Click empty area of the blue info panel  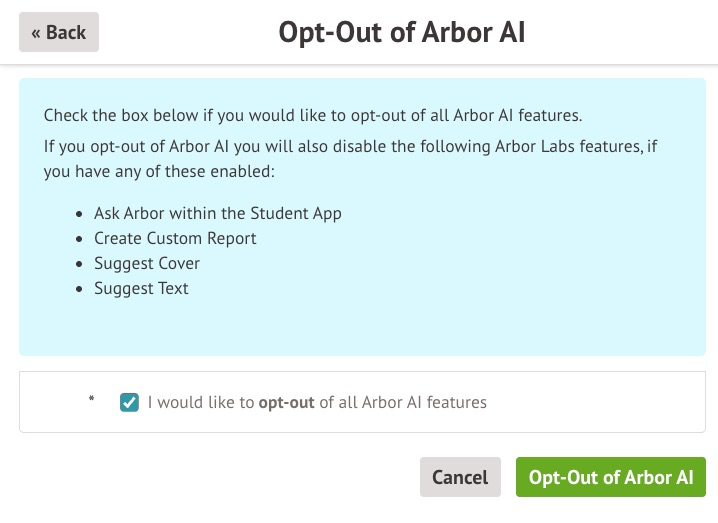[x=500, y=270]
